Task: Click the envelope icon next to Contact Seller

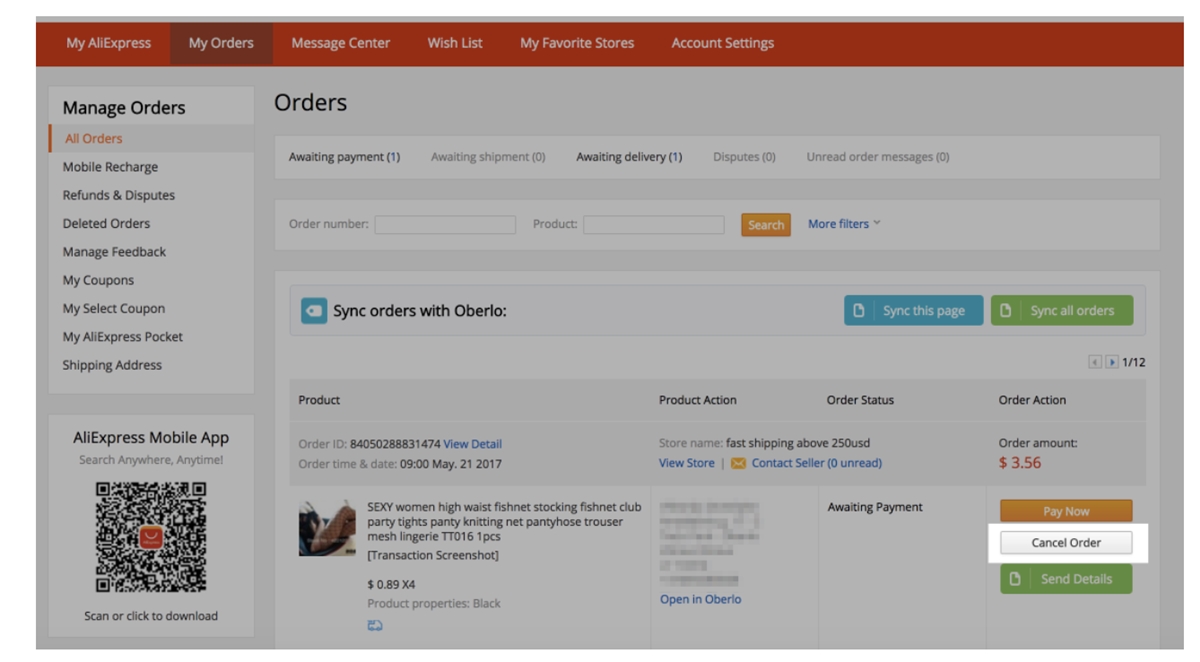Action: coord(738,464)
